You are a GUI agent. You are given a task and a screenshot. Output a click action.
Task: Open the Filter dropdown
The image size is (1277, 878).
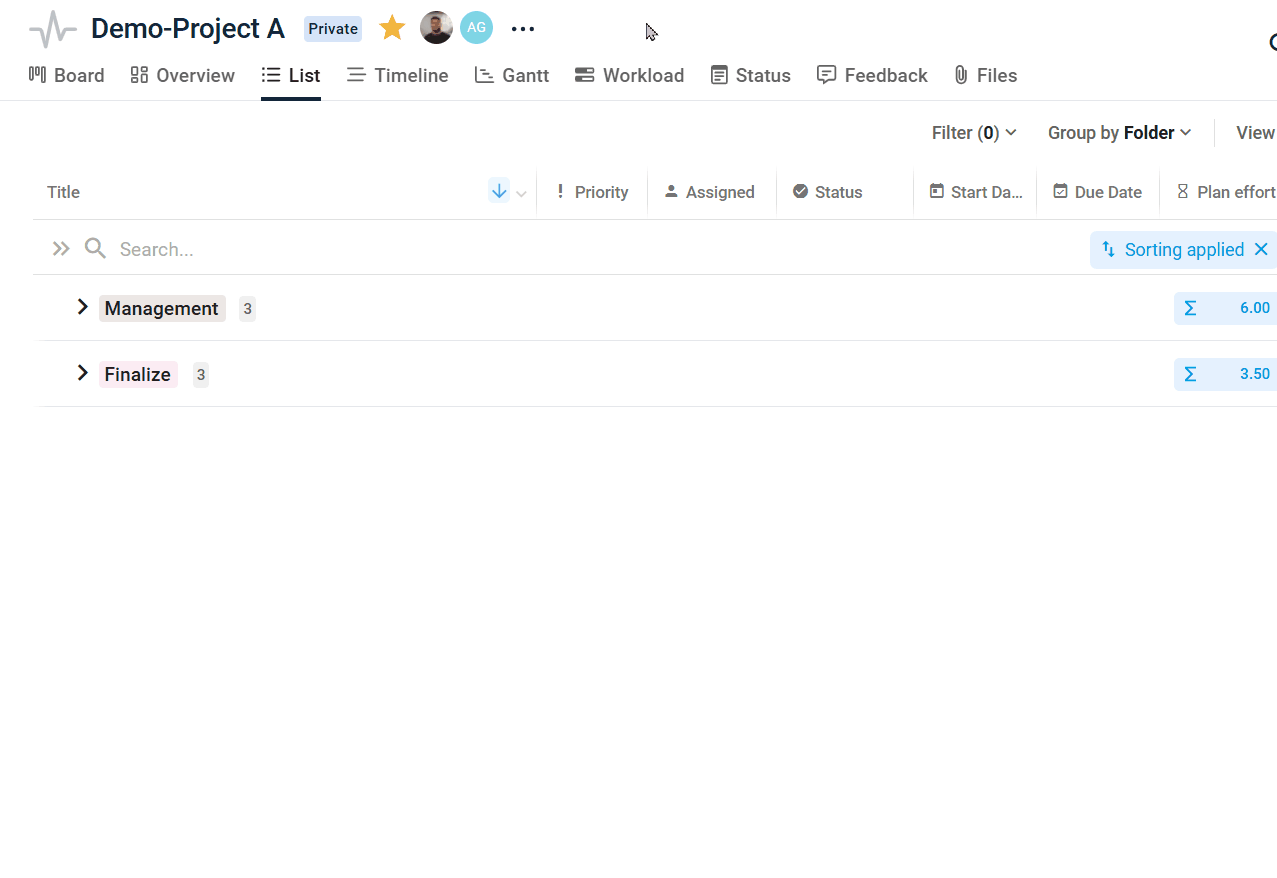[974, 133]
